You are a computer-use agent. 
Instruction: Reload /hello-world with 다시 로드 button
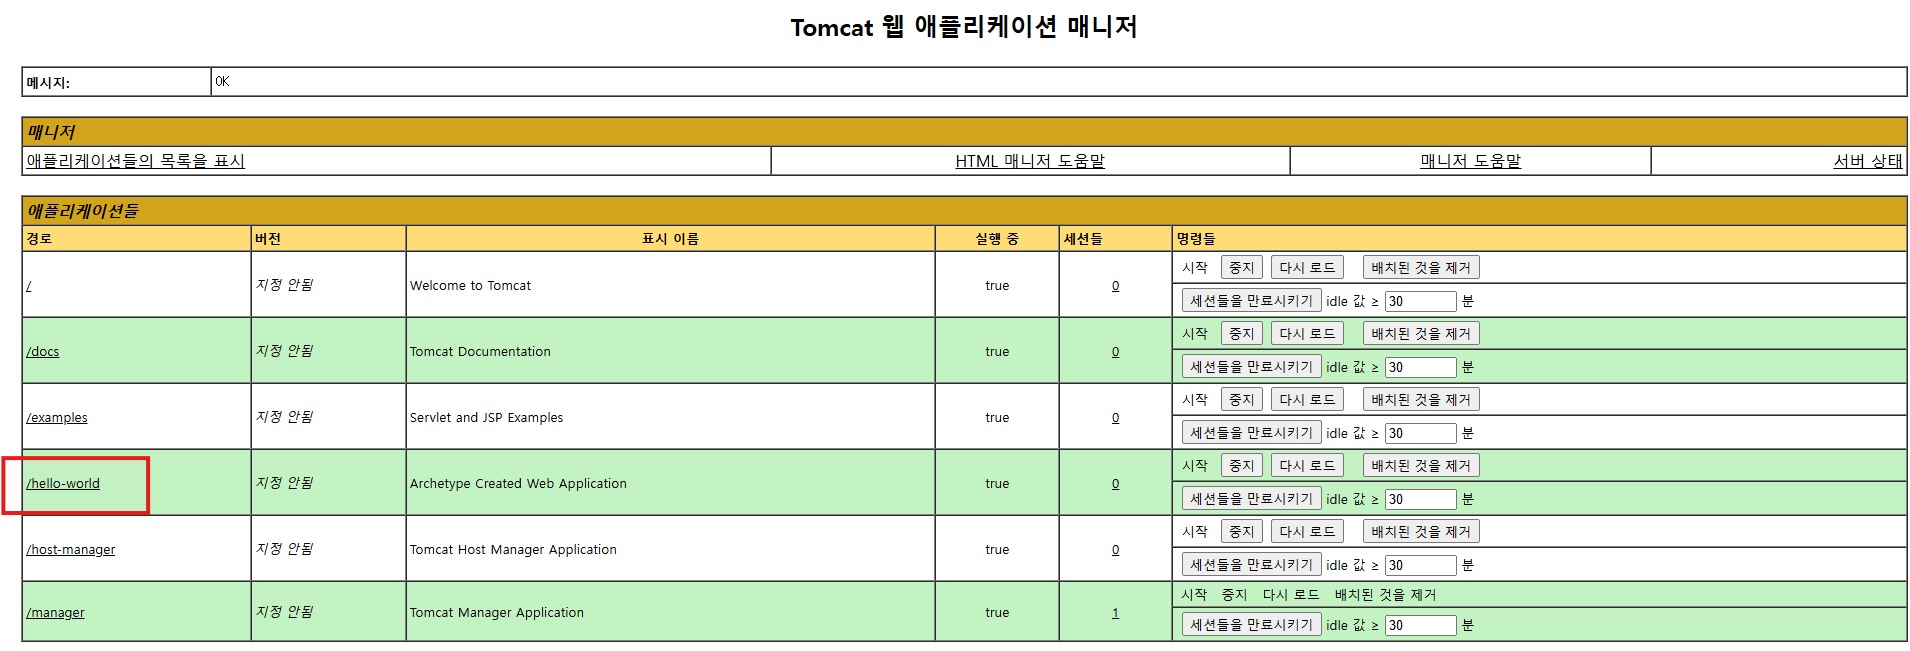[1307, 466]
